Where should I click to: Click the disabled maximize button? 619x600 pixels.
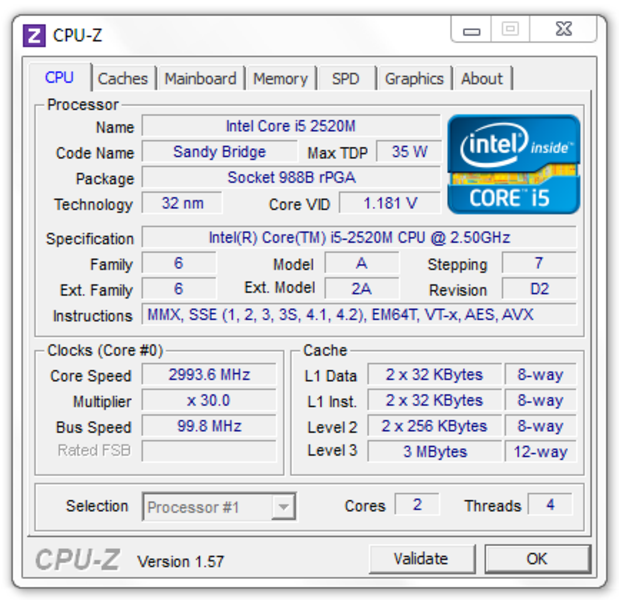point(510,29)
